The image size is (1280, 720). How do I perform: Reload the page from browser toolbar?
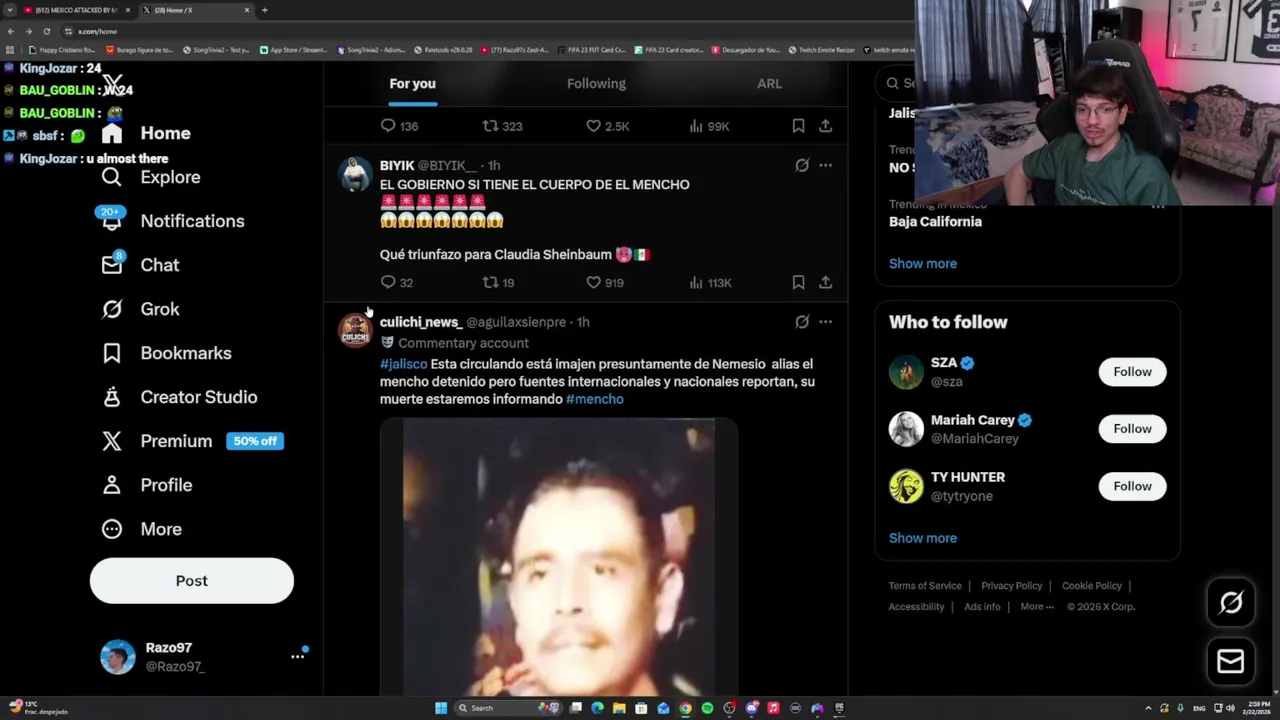(x=46, y=31)
